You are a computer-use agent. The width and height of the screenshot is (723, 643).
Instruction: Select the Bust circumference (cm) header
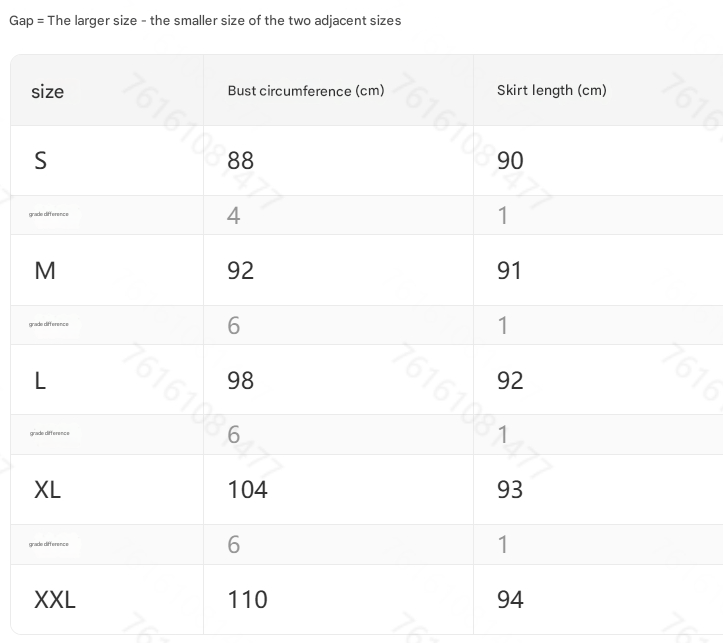[306, 90]
